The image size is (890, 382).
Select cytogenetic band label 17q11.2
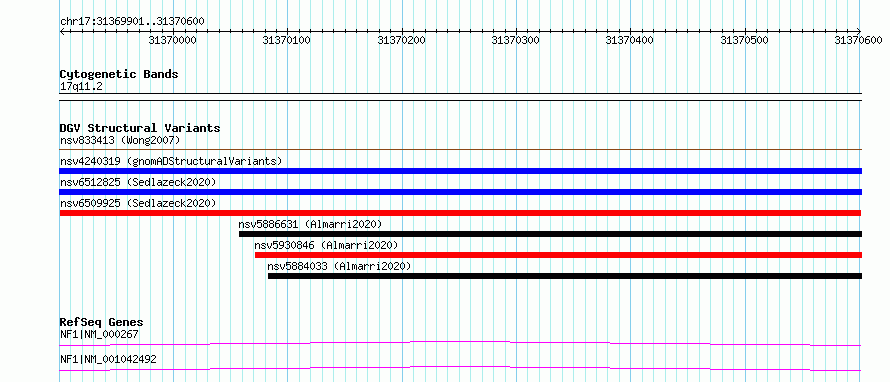click(x=81, y=87)
